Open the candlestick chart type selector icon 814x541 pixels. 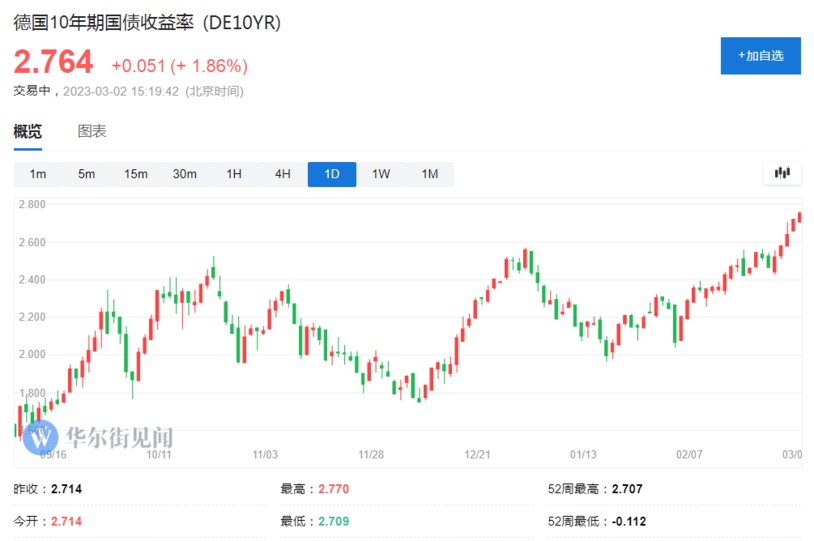coord(782,174)
